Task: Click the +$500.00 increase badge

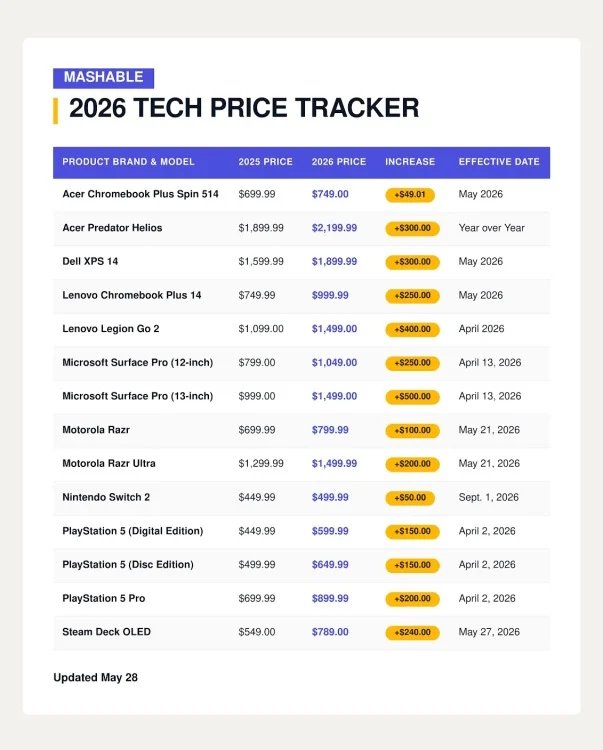Action: 412,397
